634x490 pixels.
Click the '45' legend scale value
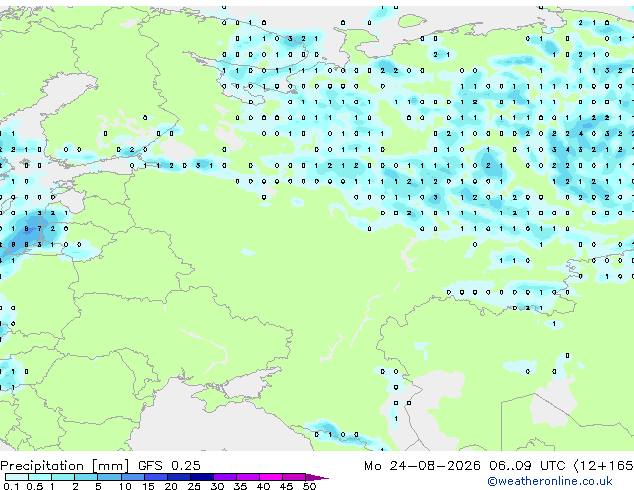[x=286, y=486]
